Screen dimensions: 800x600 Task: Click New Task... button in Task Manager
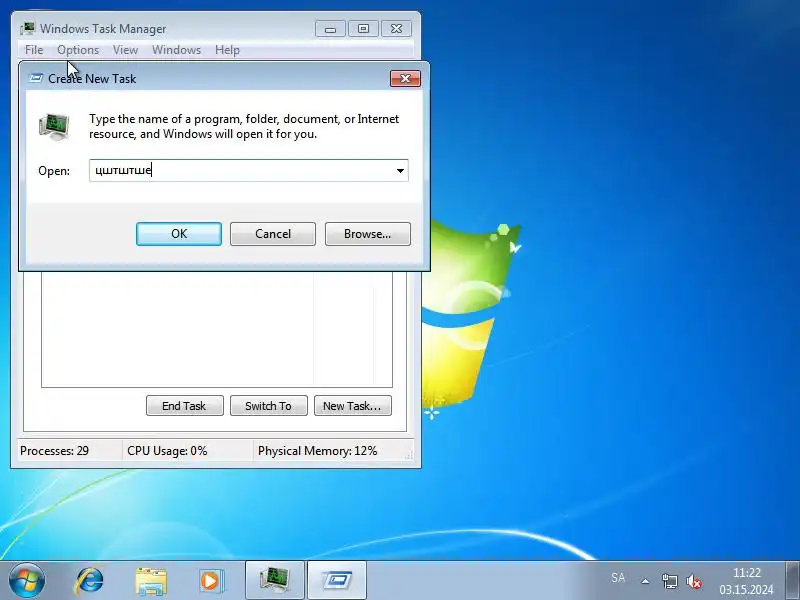(353, 406)
